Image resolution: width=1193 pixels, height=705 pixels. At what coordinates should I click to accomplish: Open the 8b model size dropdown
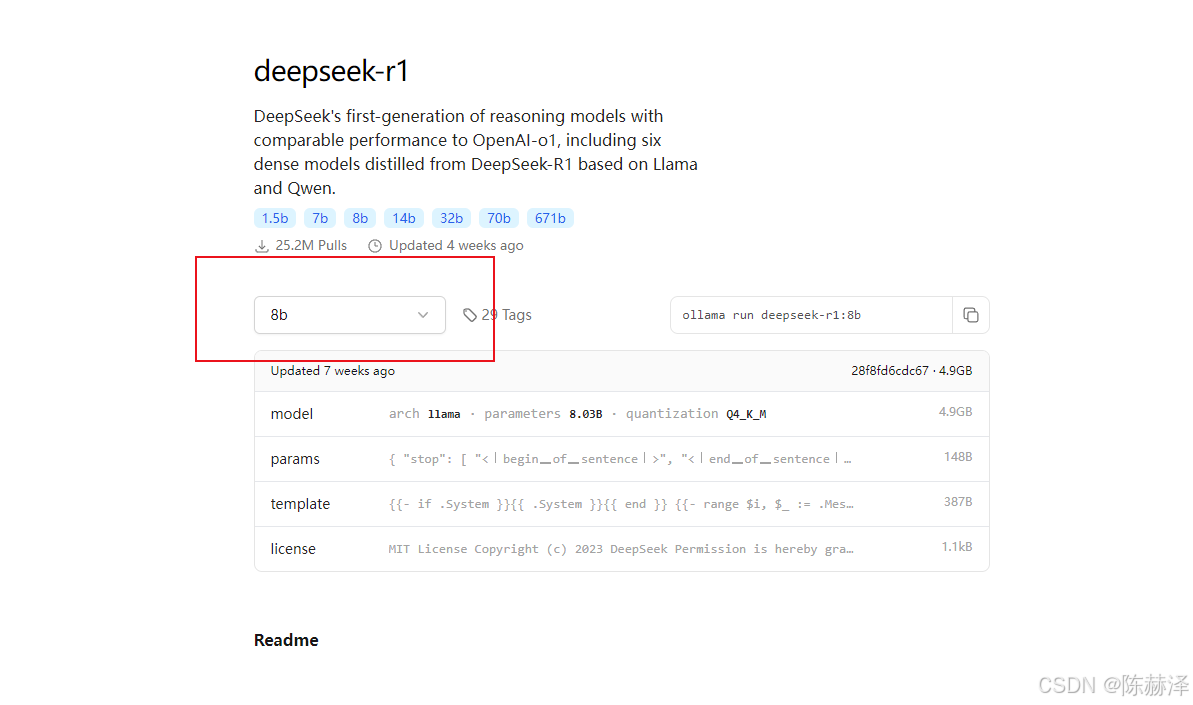coord(350,315)
